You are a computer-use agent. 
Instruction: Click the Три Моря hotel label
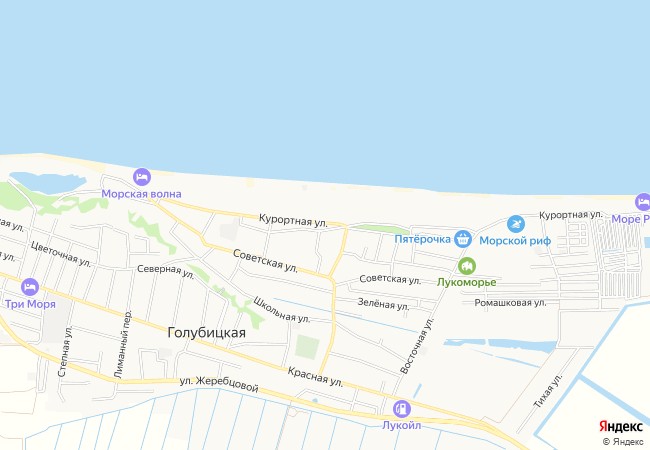click(30, 304)
